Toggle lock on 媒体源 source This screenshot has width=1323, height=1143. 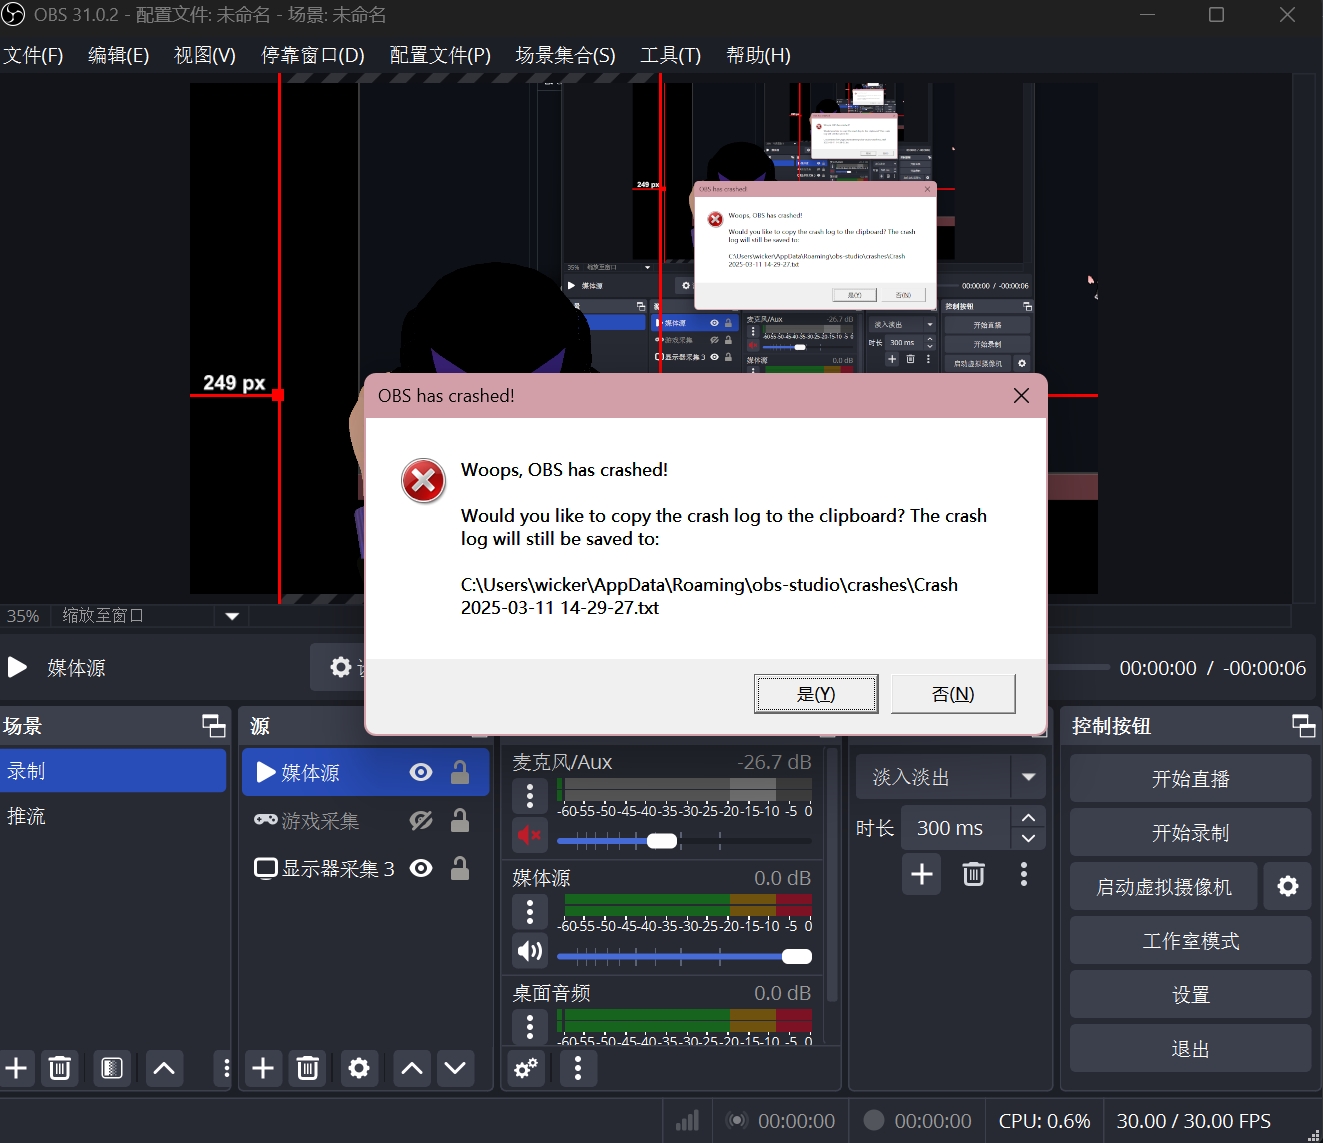click(460, 772)
